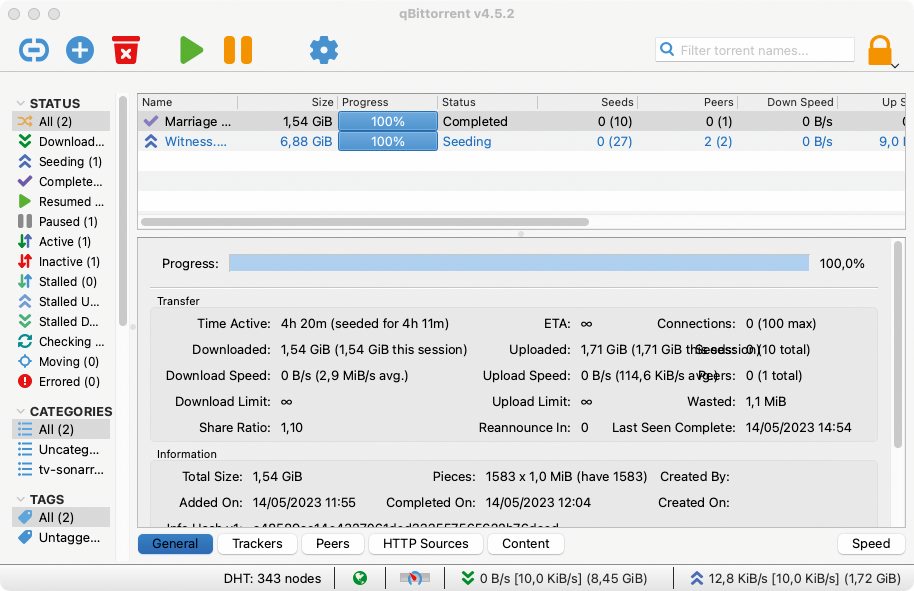Switch to the Peers tab
Image resolution: width=914 pixels, height=591 pixels.
pos(332,544)
